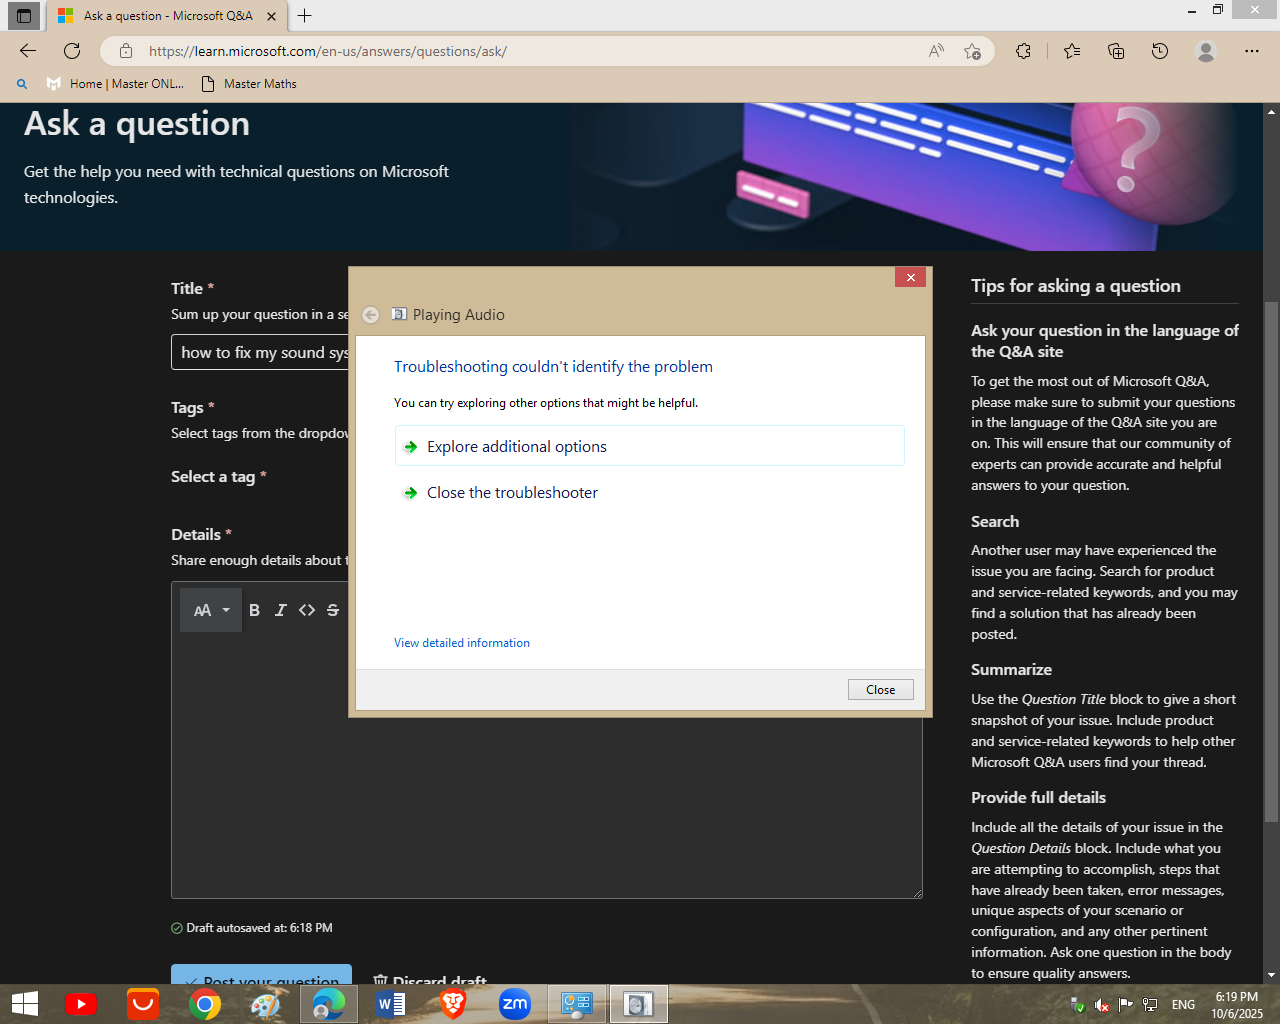Screen dimensions: 1280x1024
Task: Click the browser back arrow
Action: 28,51
